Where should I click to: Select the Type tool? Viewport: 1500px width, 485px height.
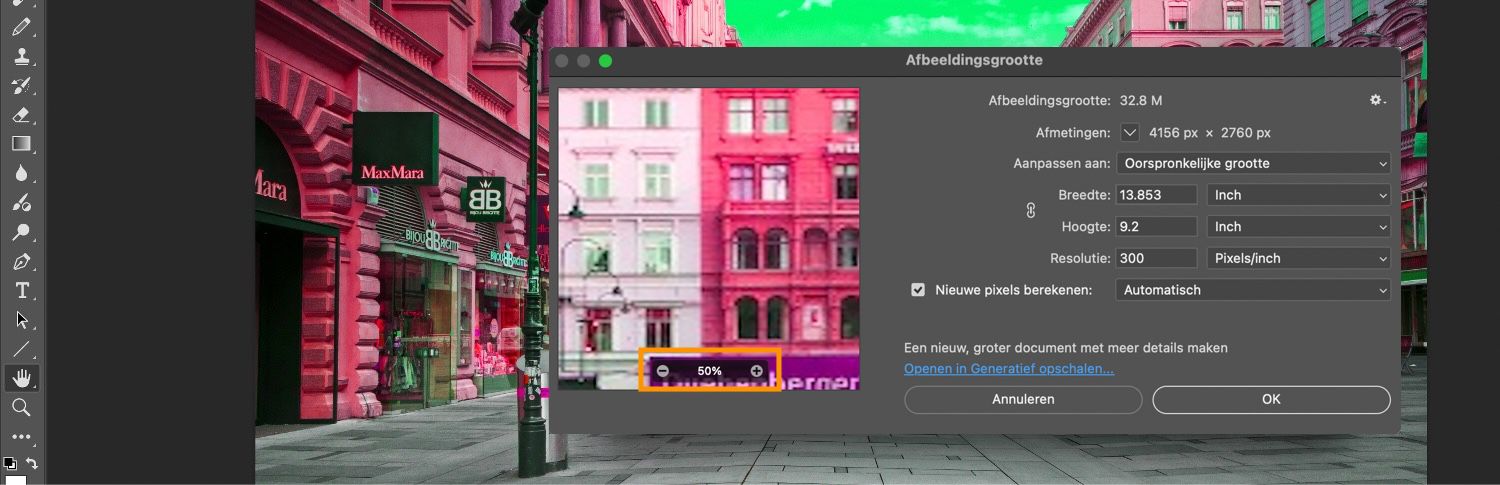pyautogui.click(x=21, y=291)
